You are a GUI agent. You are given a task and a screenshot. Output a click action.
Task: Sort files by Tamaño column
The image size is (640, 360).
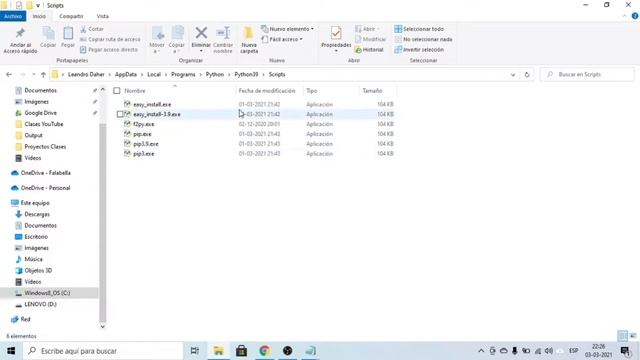click(372, 91)
